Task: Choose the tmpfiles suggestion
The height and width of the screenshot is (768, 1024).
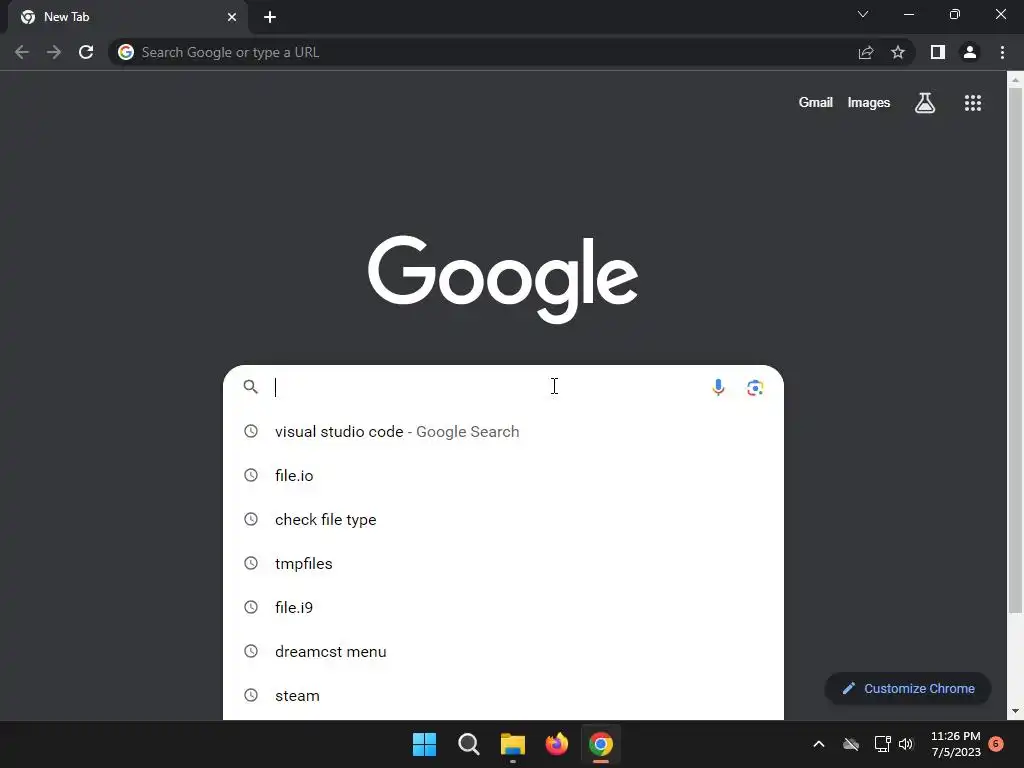Action: [x=503, y=564]
